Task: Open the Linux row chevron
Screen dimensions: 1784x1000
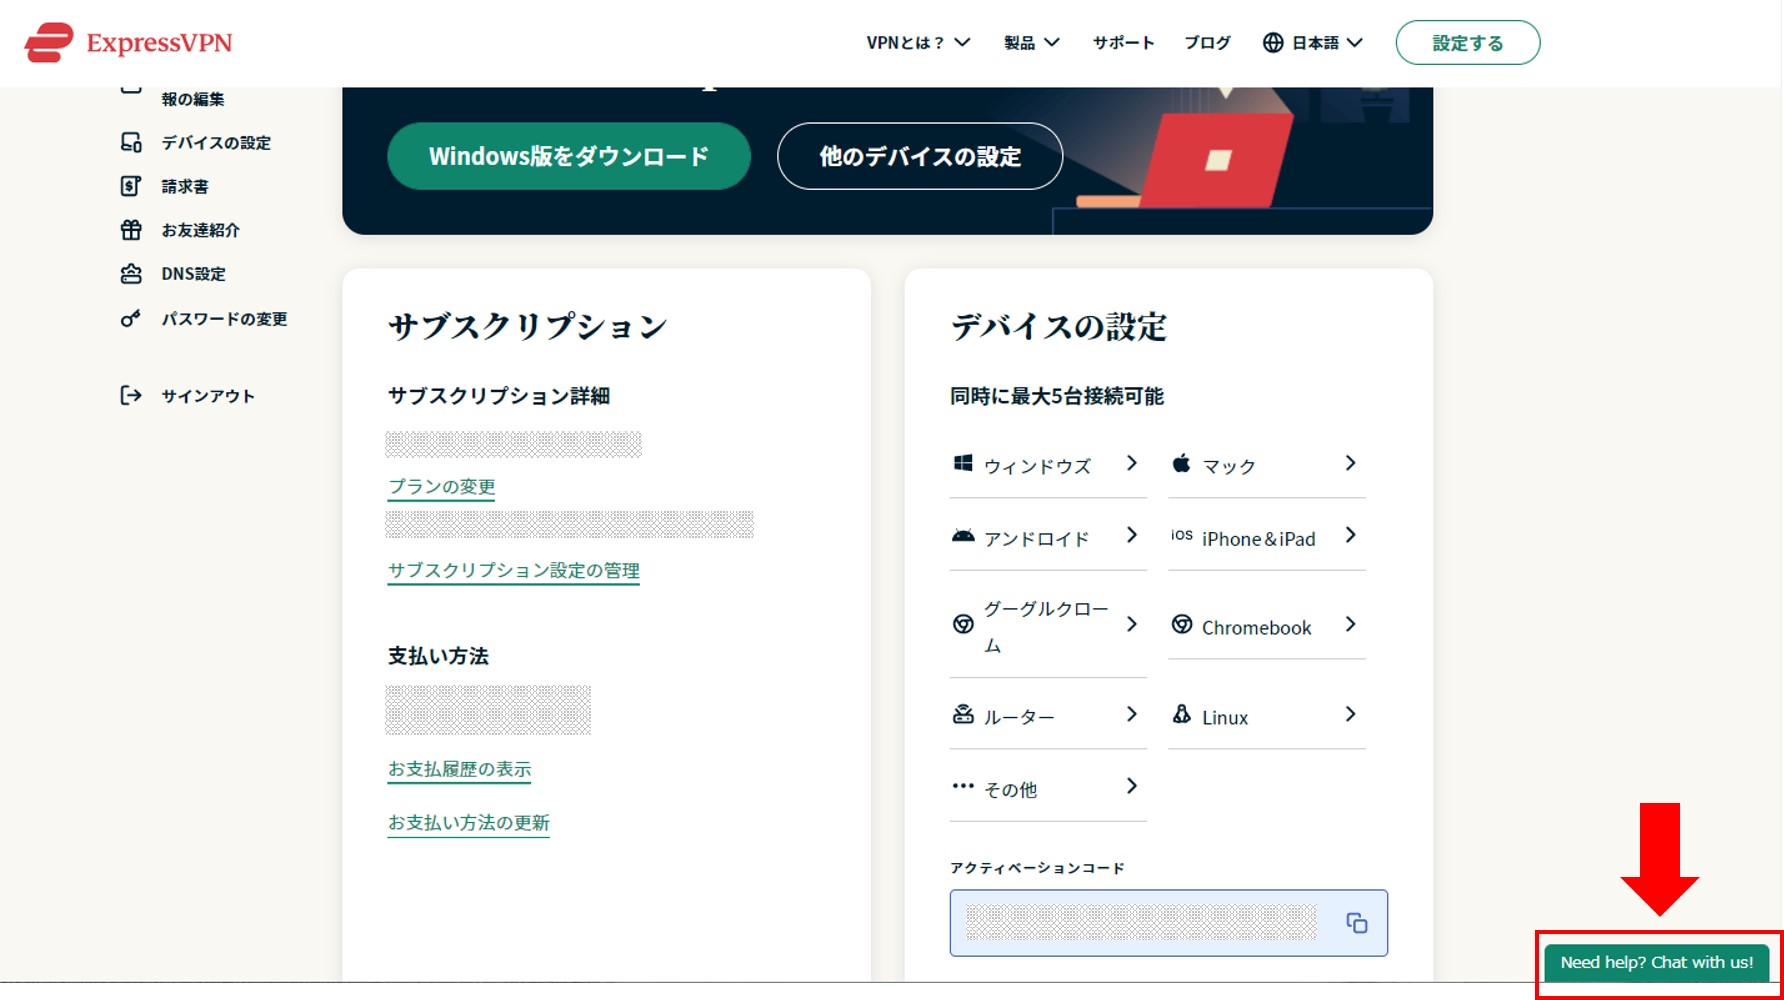Action: pos(1350,714)
